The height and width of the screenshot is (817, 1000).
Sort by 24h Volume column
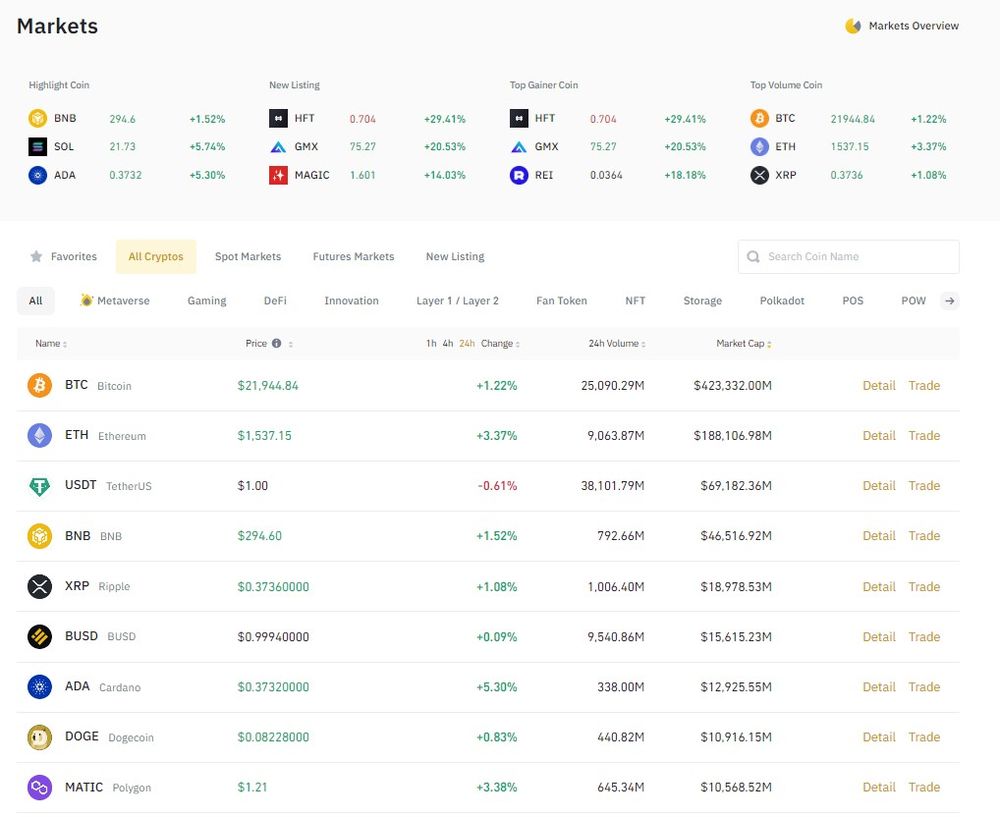[x=616, y=344]
